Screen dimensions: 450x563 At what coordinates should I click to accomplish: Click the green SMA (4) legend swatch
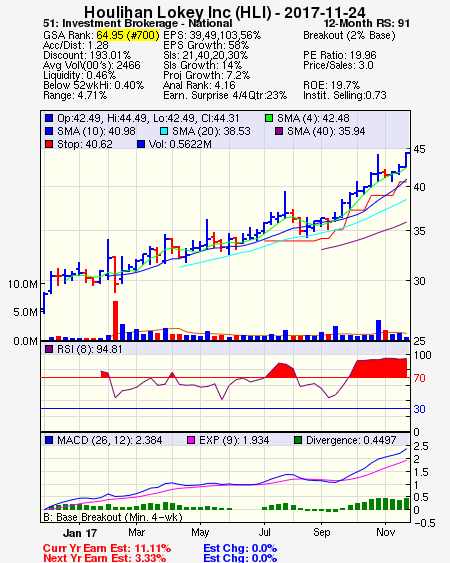pos(269,118)
